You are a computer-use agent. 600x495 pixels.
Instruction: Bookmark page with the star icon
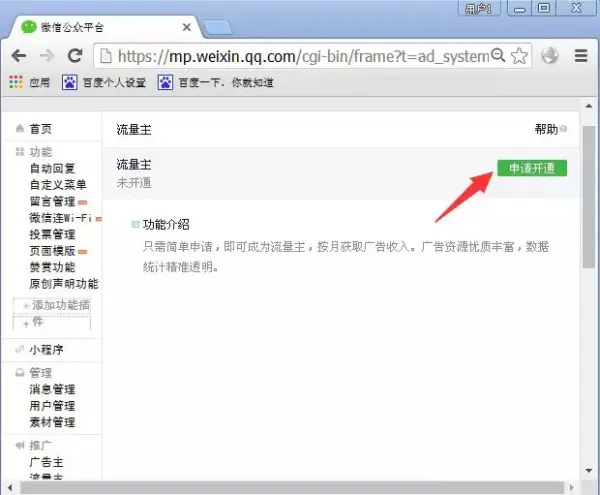519,56
